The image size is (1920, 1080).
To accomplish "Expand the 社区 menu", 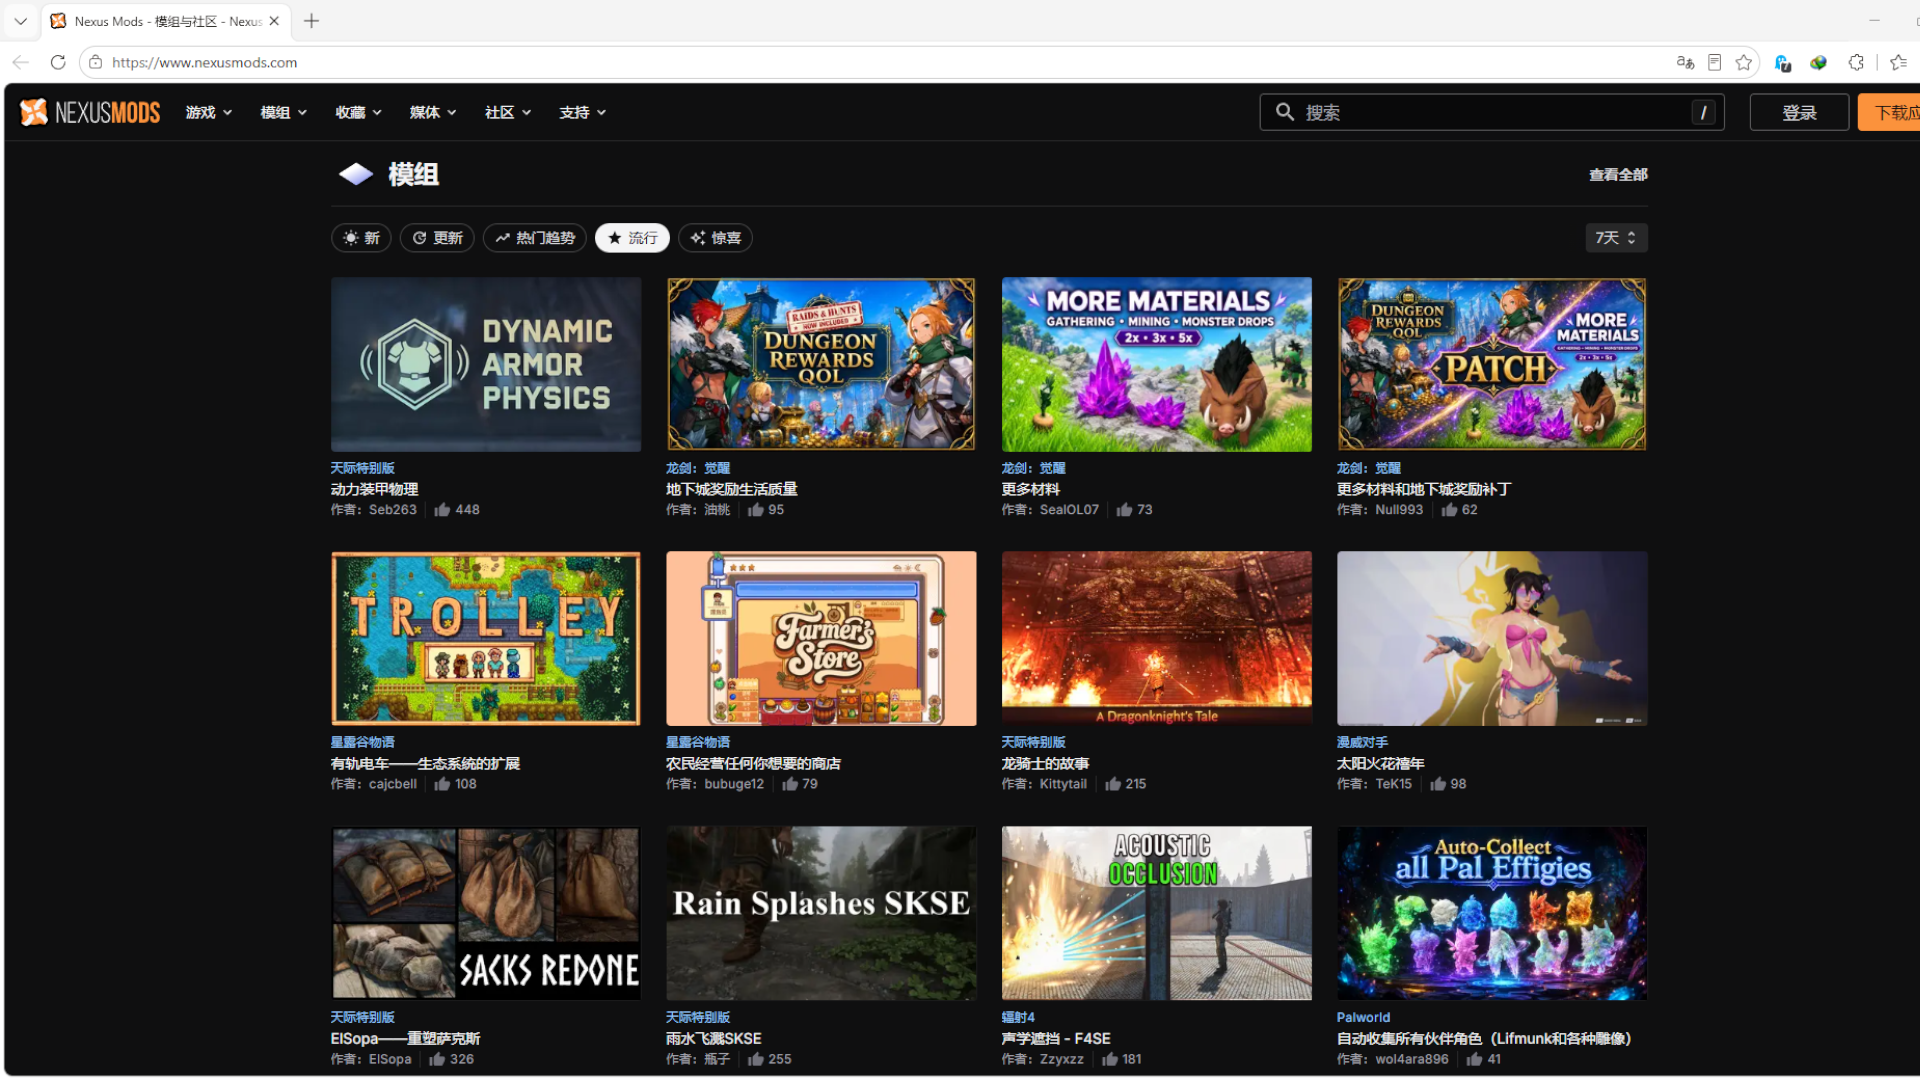I will point(508,112).
